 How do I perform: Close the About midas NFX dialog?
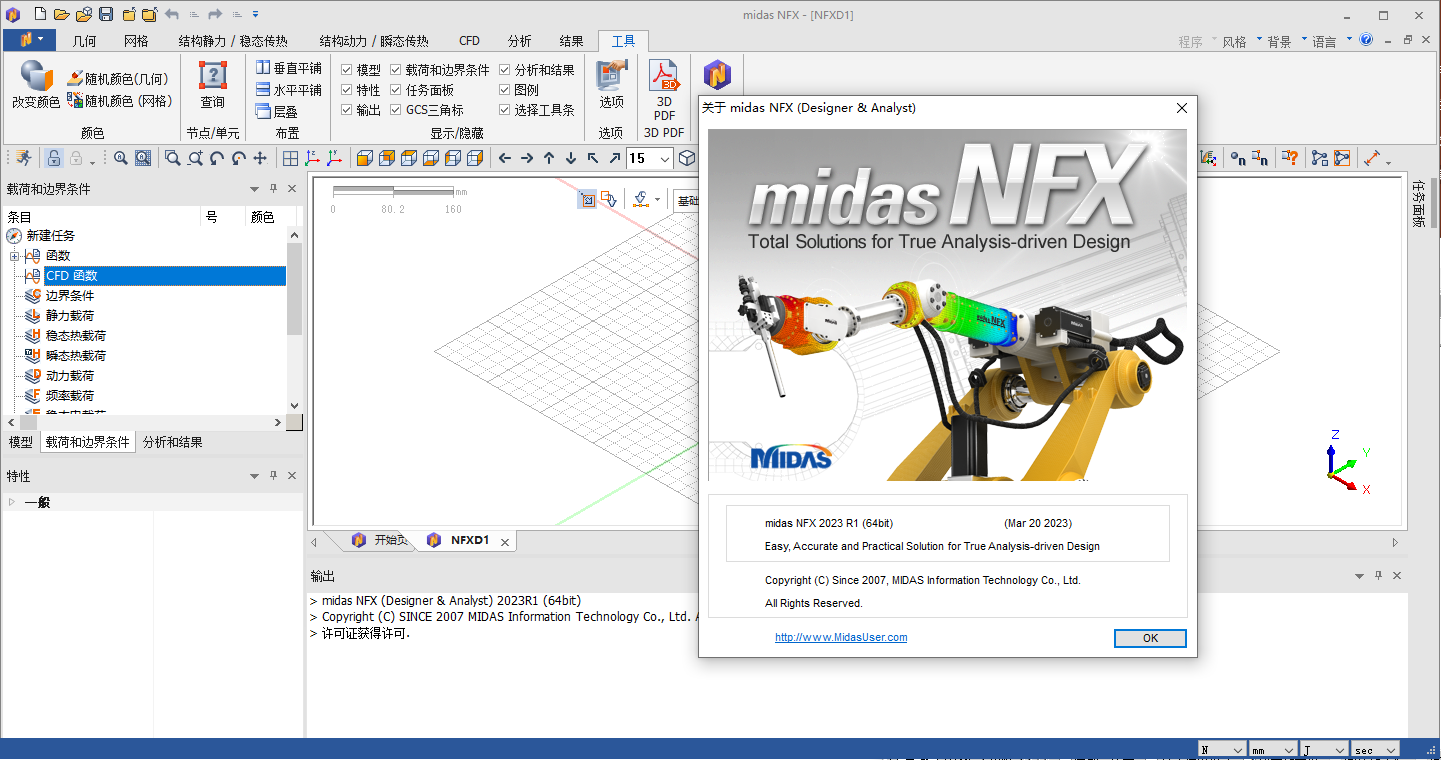pyautogui.click(x=1181, y=108)
